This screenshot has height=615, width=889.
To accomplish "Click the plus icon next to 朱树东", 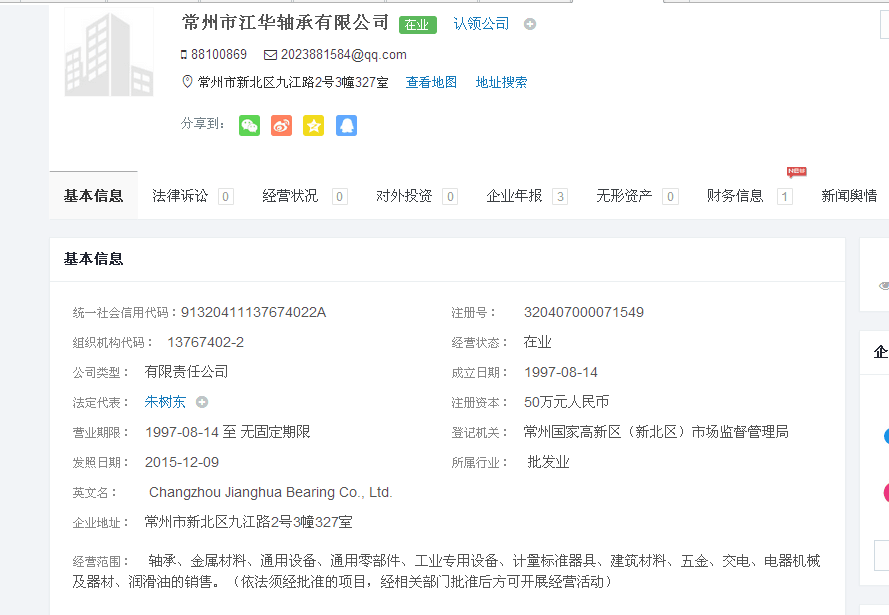I will (202, 402).
